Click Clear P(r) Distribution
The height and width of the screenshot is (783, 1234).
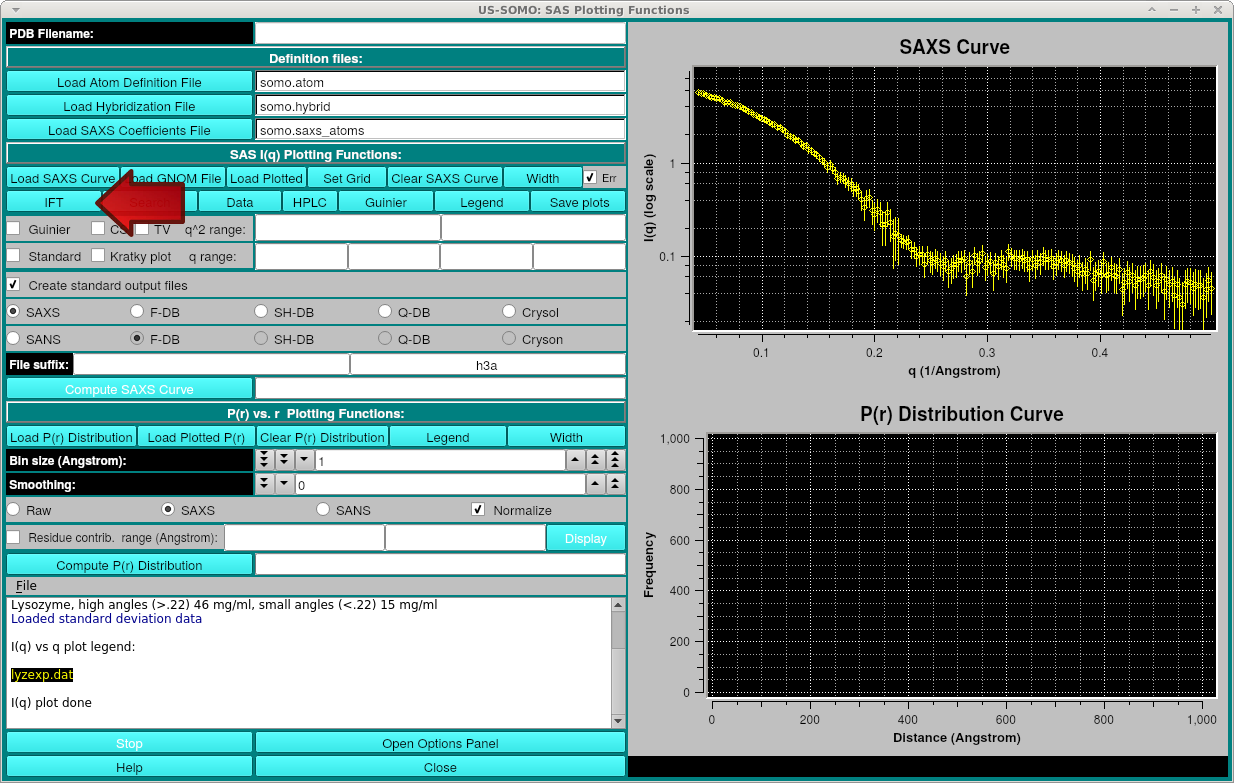click(x=322, y=436)
